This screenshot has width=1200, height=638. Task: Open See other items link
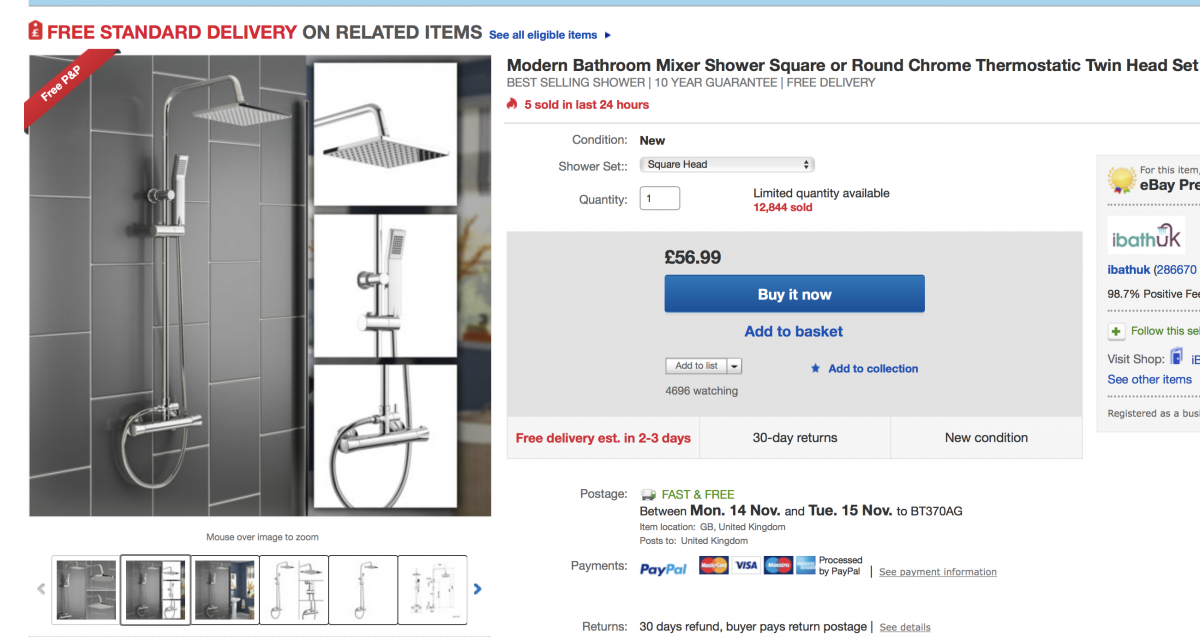(x=1149, y=379)
